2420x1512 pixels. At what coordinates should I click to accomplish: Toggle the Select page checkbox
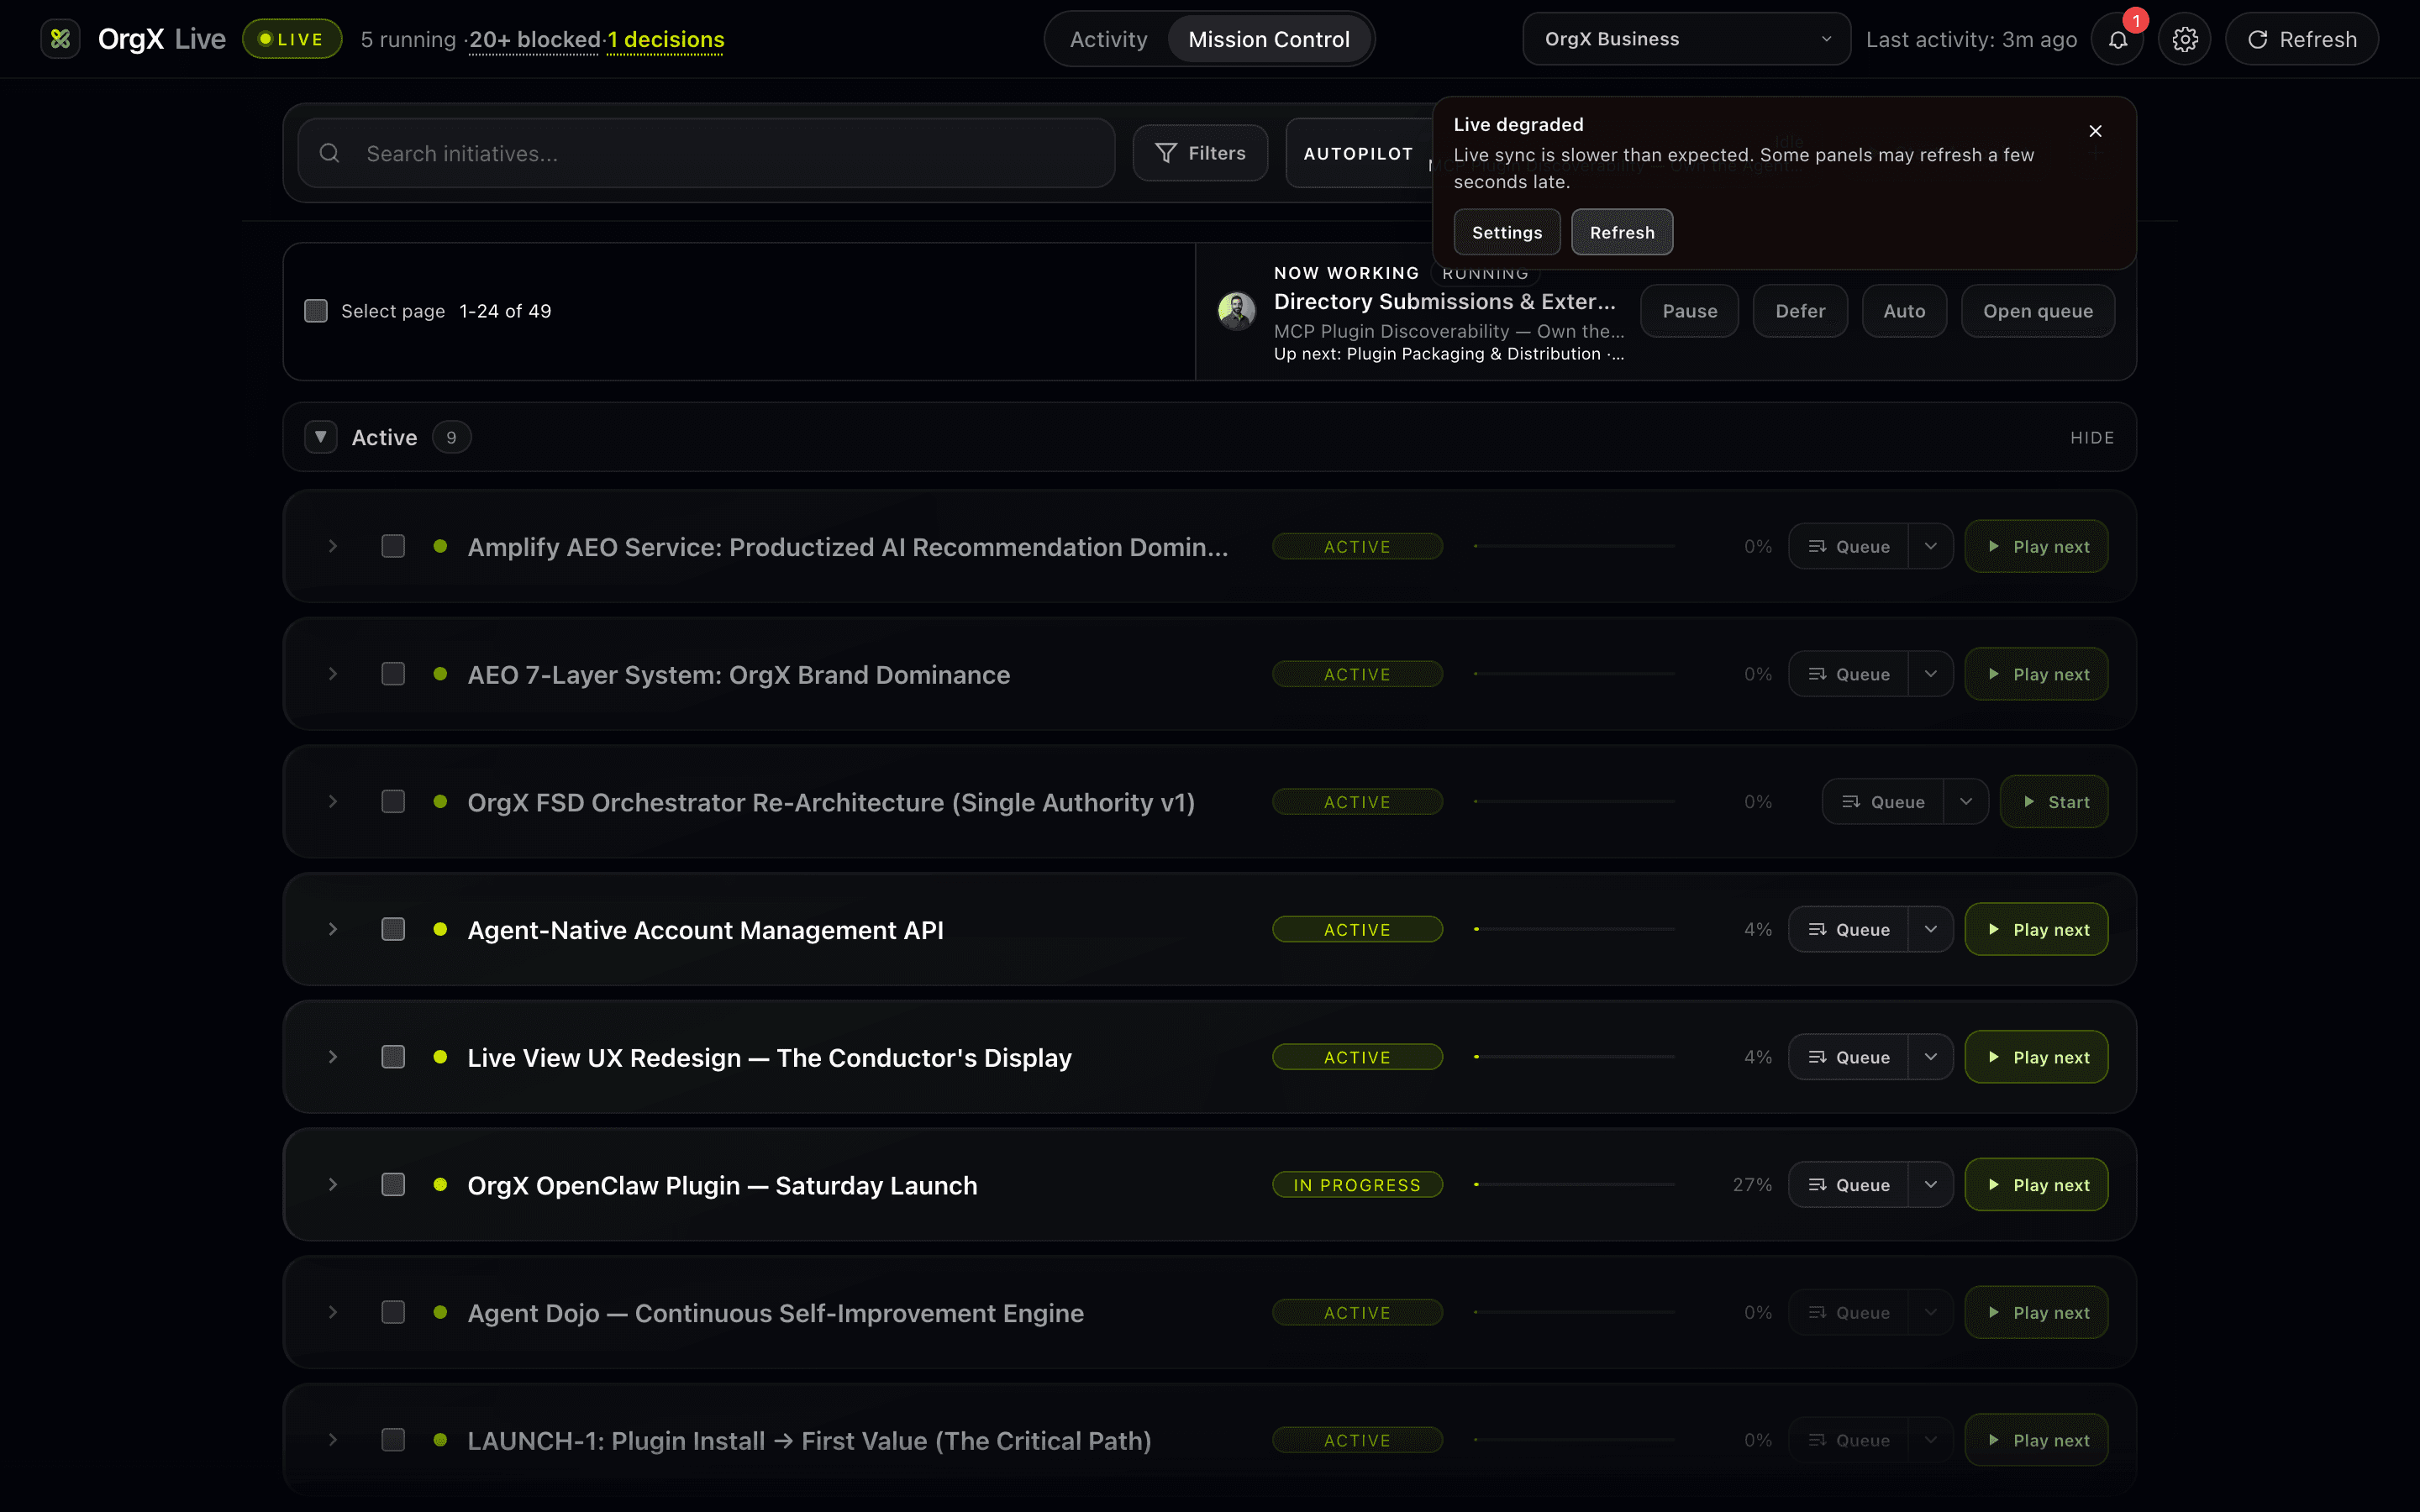pos(316,311)
